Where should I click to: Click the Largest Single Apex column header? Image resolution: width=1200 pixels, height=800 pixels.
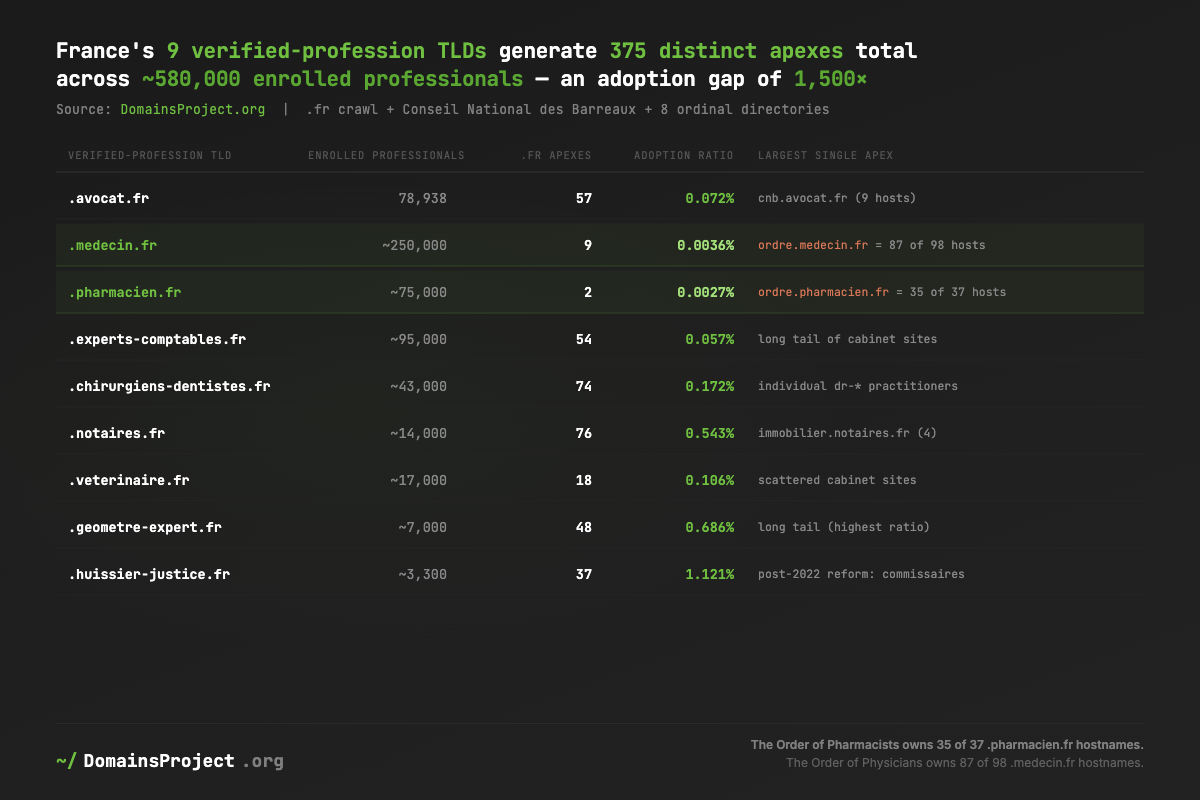(x=825, y=156)
